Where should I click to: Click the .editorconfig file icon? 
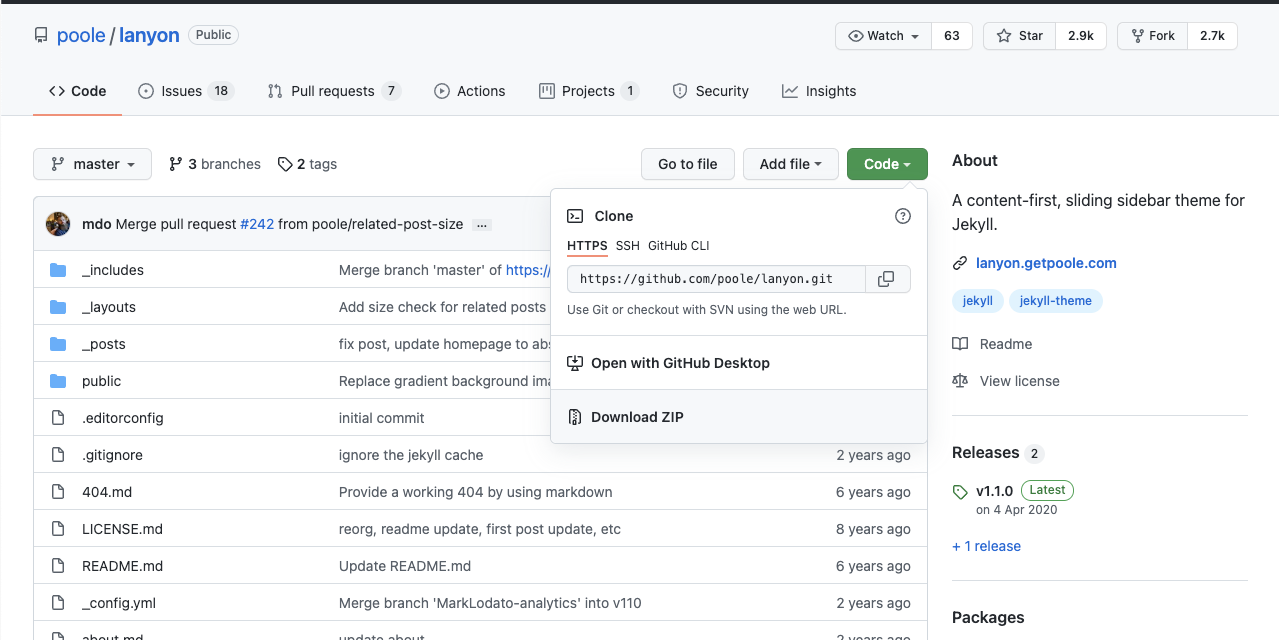pos(58,418)
